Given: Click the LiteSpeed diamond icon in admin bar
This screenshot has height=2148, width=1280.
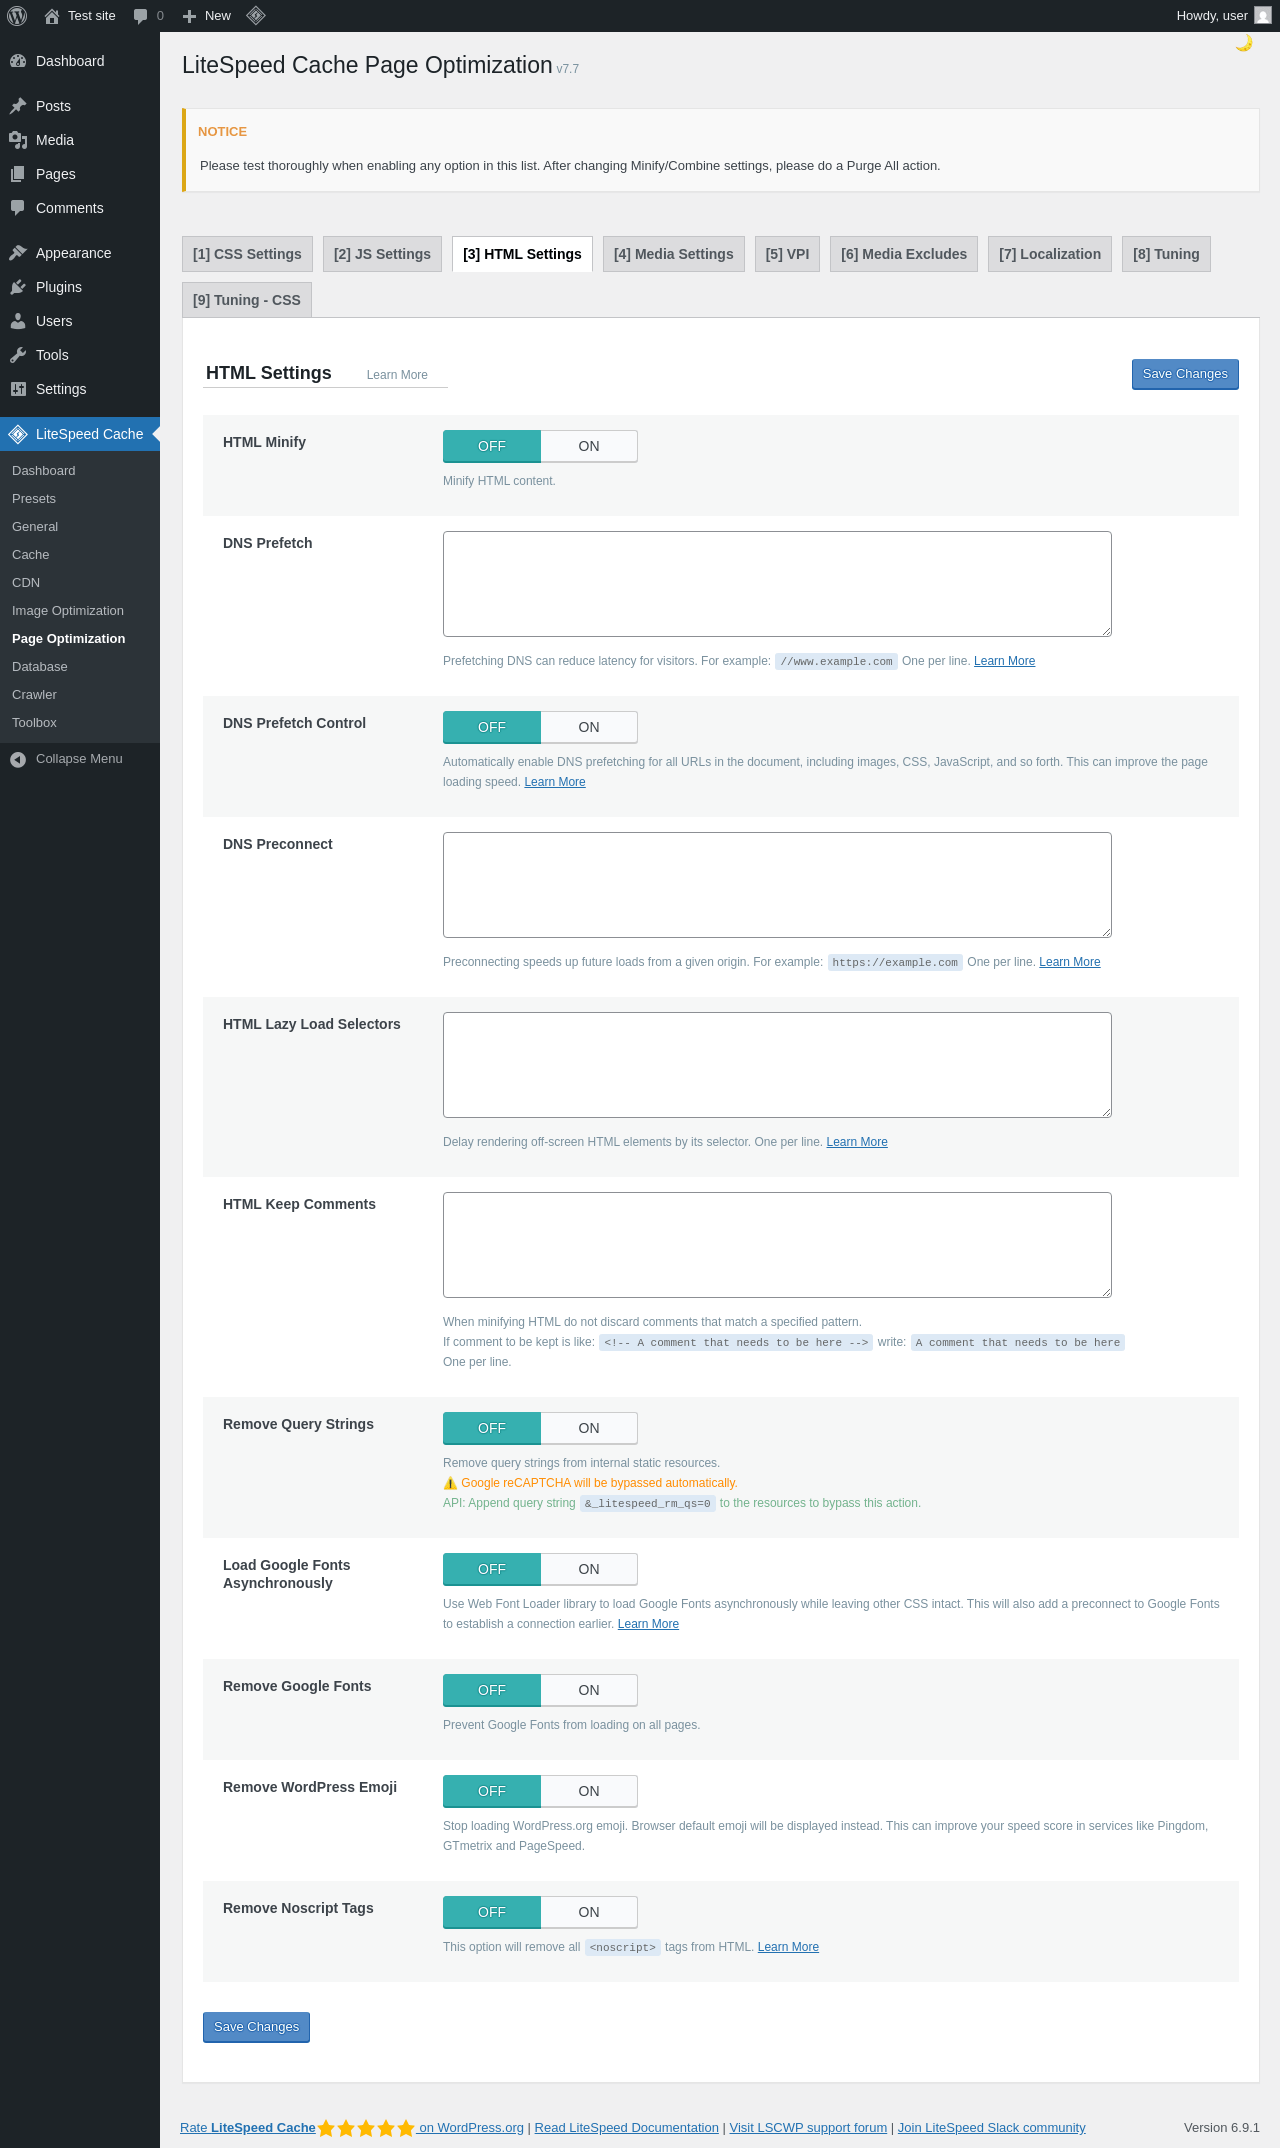Looking at the screenshot, I should [x=256, y=15].
